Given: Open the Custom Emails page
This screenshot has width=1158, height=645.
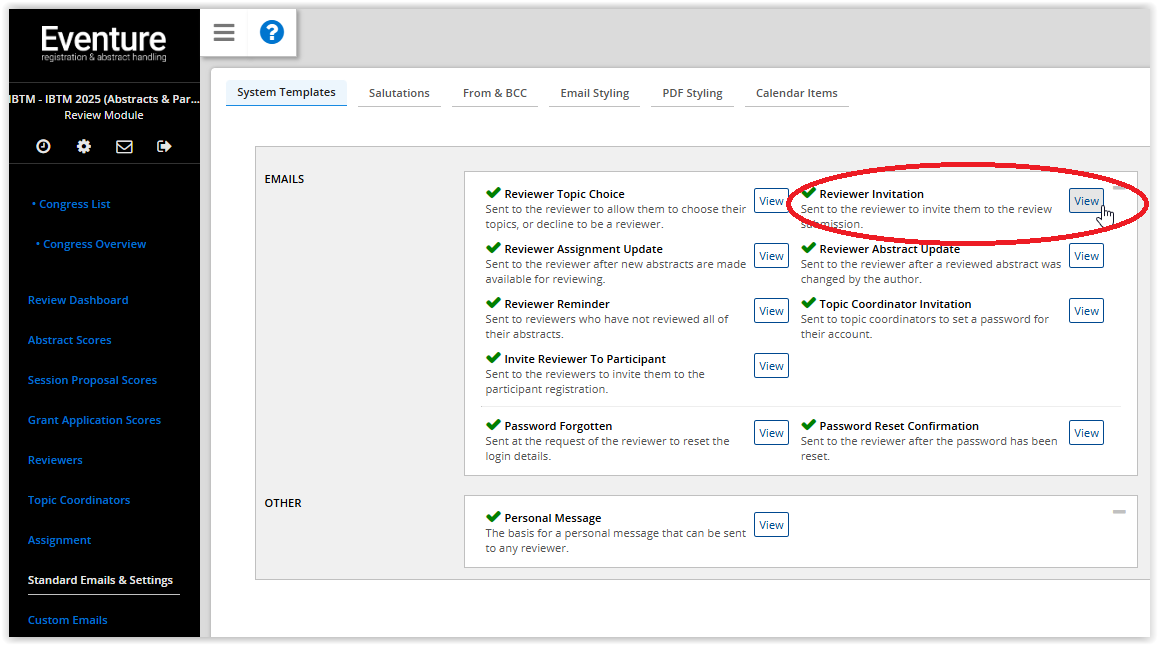Looking at the screenshot, I should pyautogui.click(x=68, y=620).
